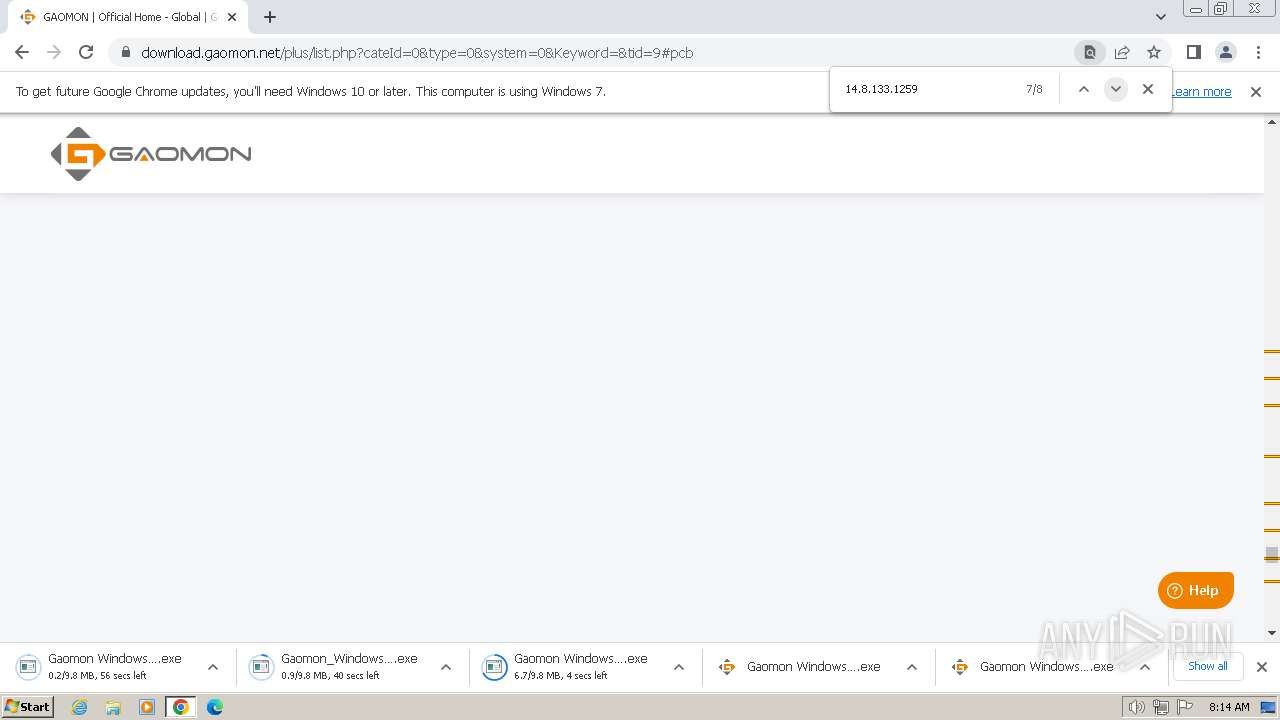Click the address bar URL
This screenshot has width=1280, height=720.
click(x=417, y=53)
